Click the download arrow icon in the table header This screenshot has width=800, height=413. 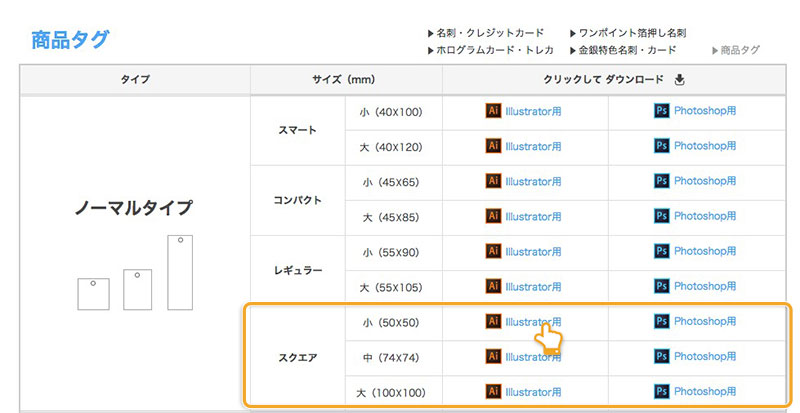(679, 80)
